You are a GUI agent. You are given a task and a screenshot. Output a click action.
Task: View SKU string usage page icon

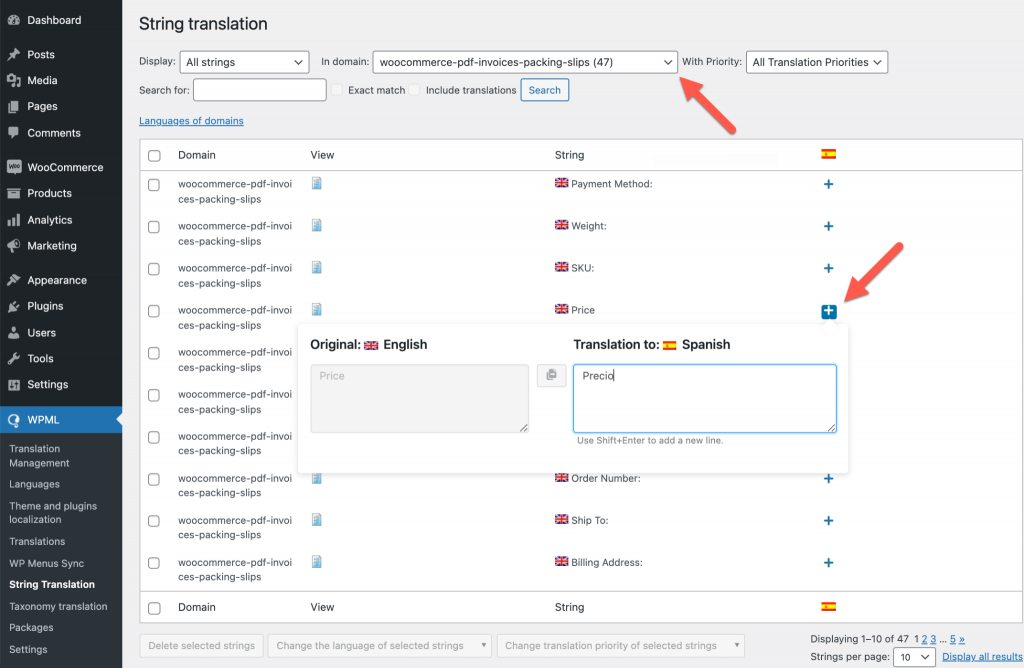point(317,267)
